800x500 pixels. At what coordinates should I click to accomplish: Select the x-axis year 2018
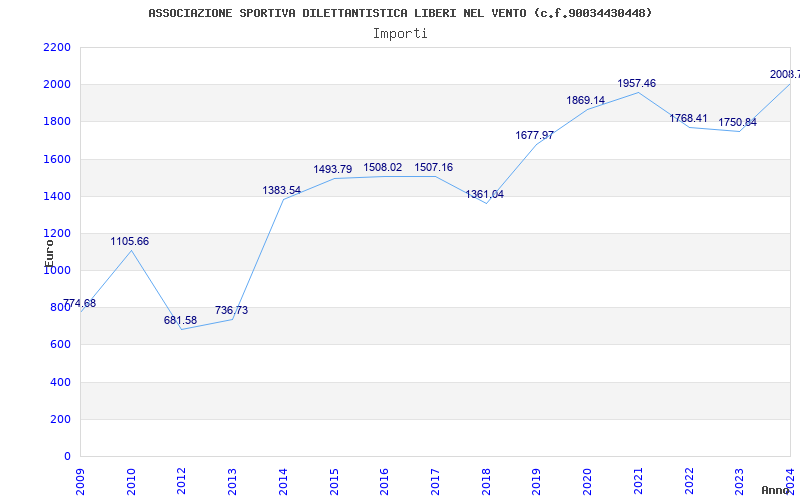(486, 481)
